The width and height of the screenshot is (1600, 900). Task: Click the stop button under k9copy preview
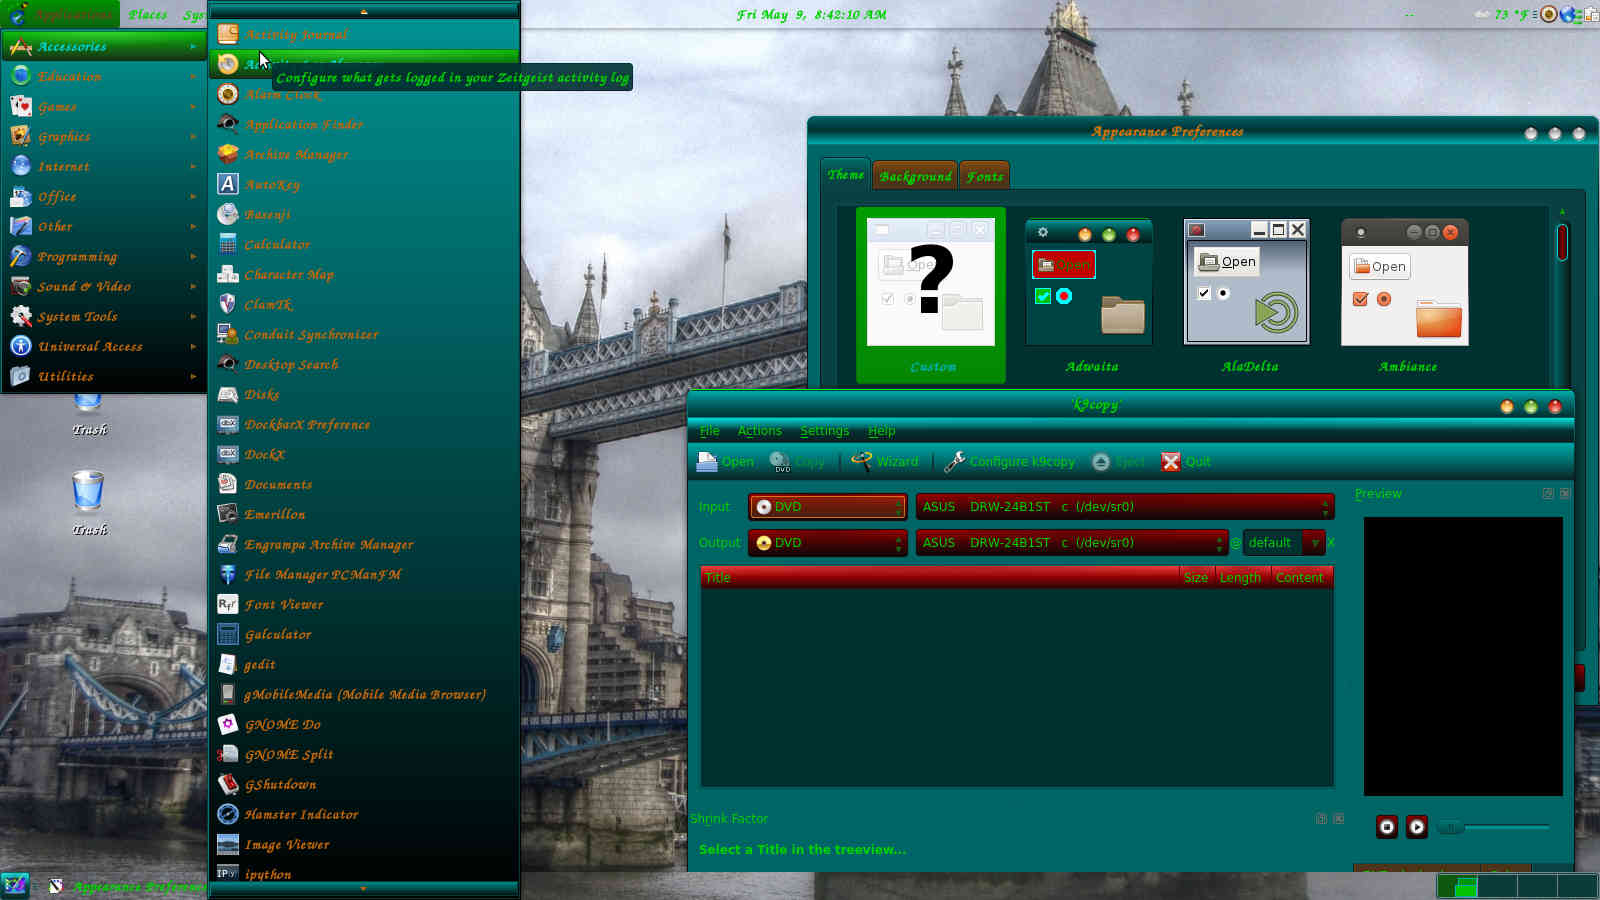(1387, 827)
